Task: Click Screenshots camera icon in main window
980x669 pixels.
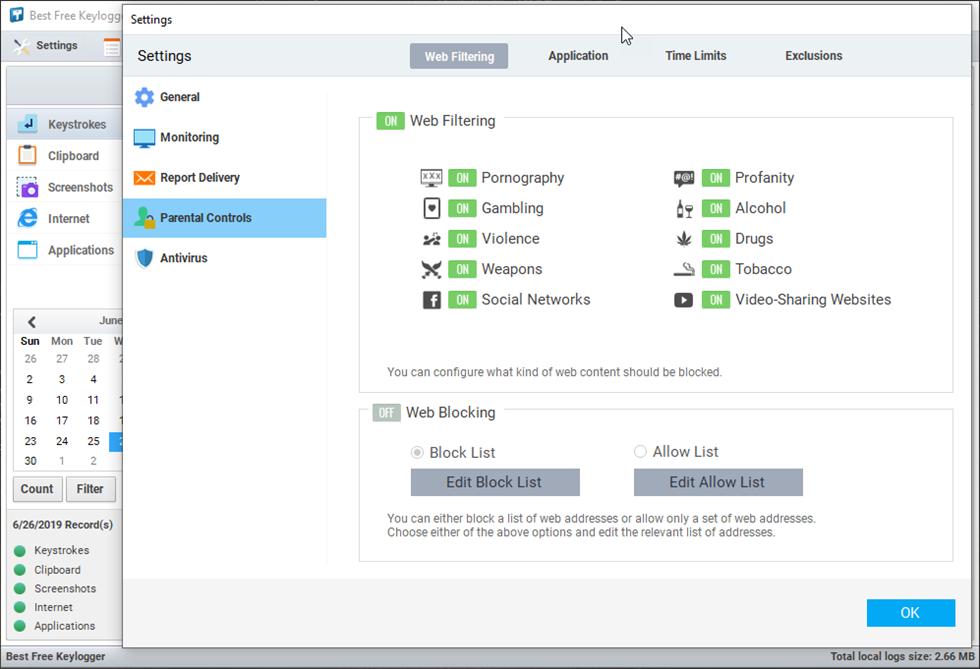Action: (x=27, y=187)
